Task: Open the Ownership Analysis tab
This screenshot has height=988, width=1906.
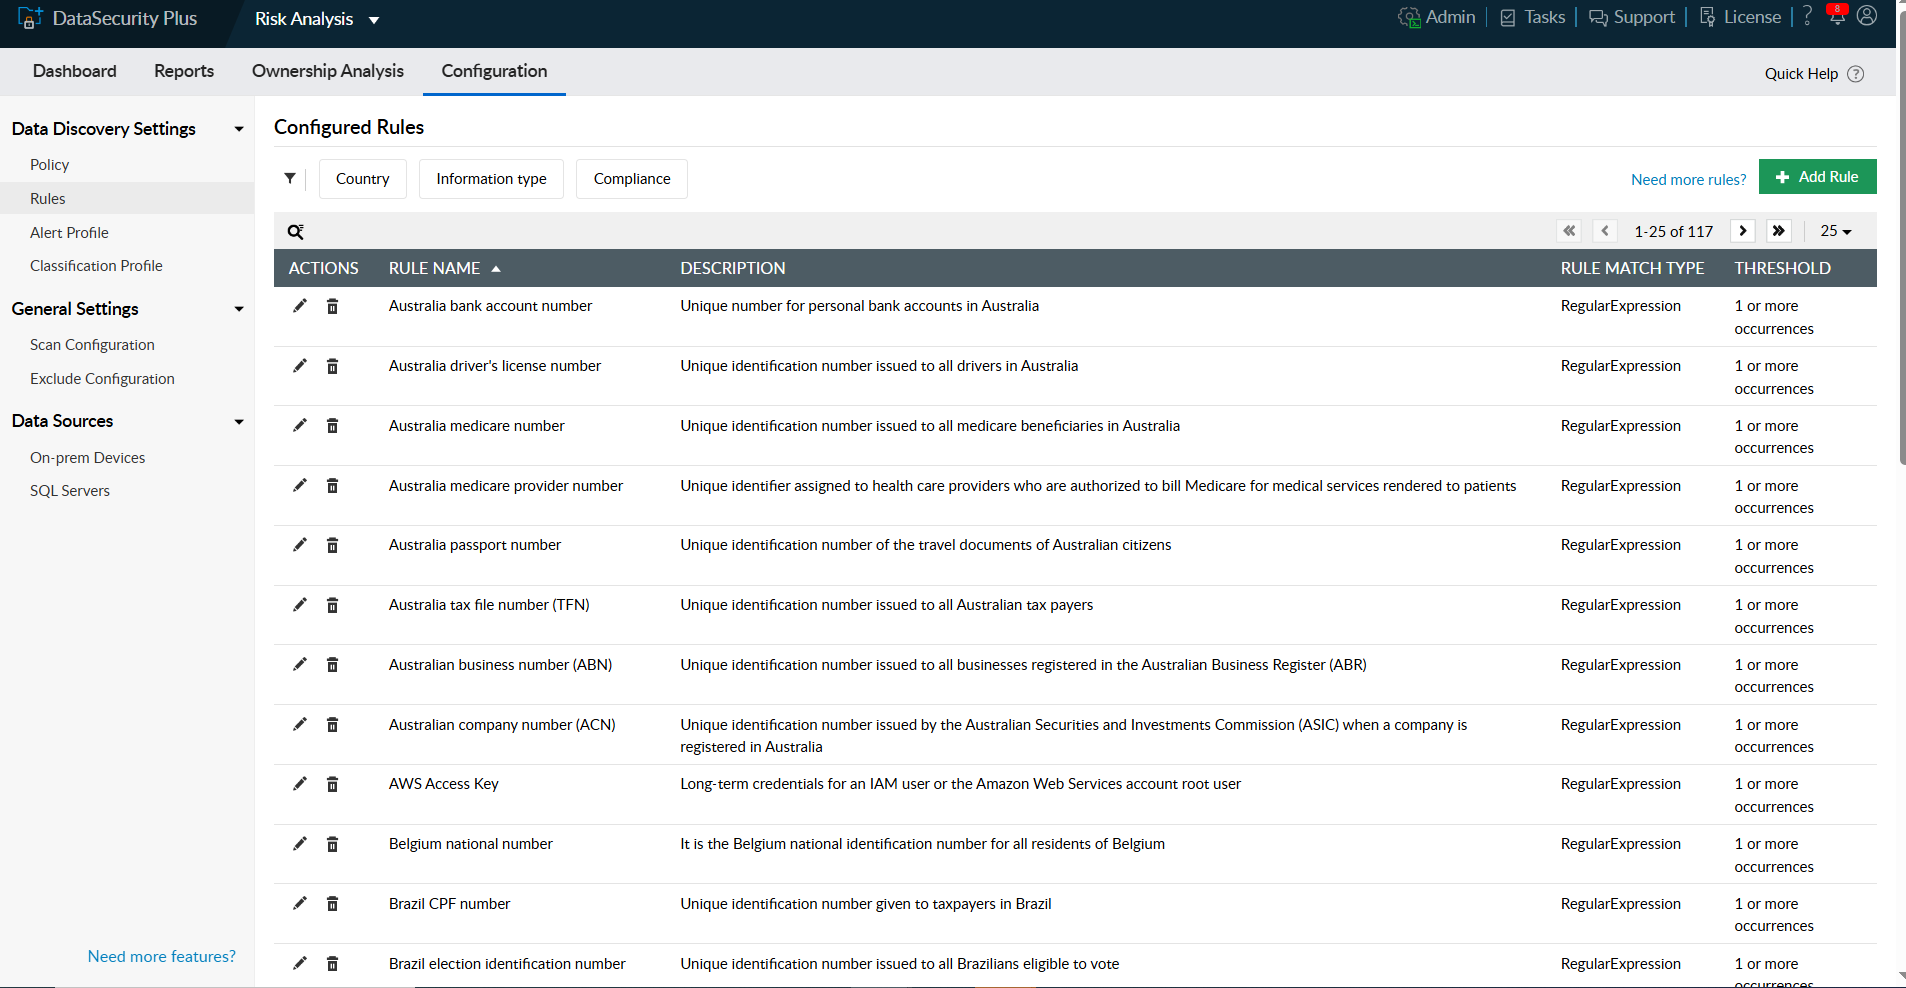Action: 327,71
